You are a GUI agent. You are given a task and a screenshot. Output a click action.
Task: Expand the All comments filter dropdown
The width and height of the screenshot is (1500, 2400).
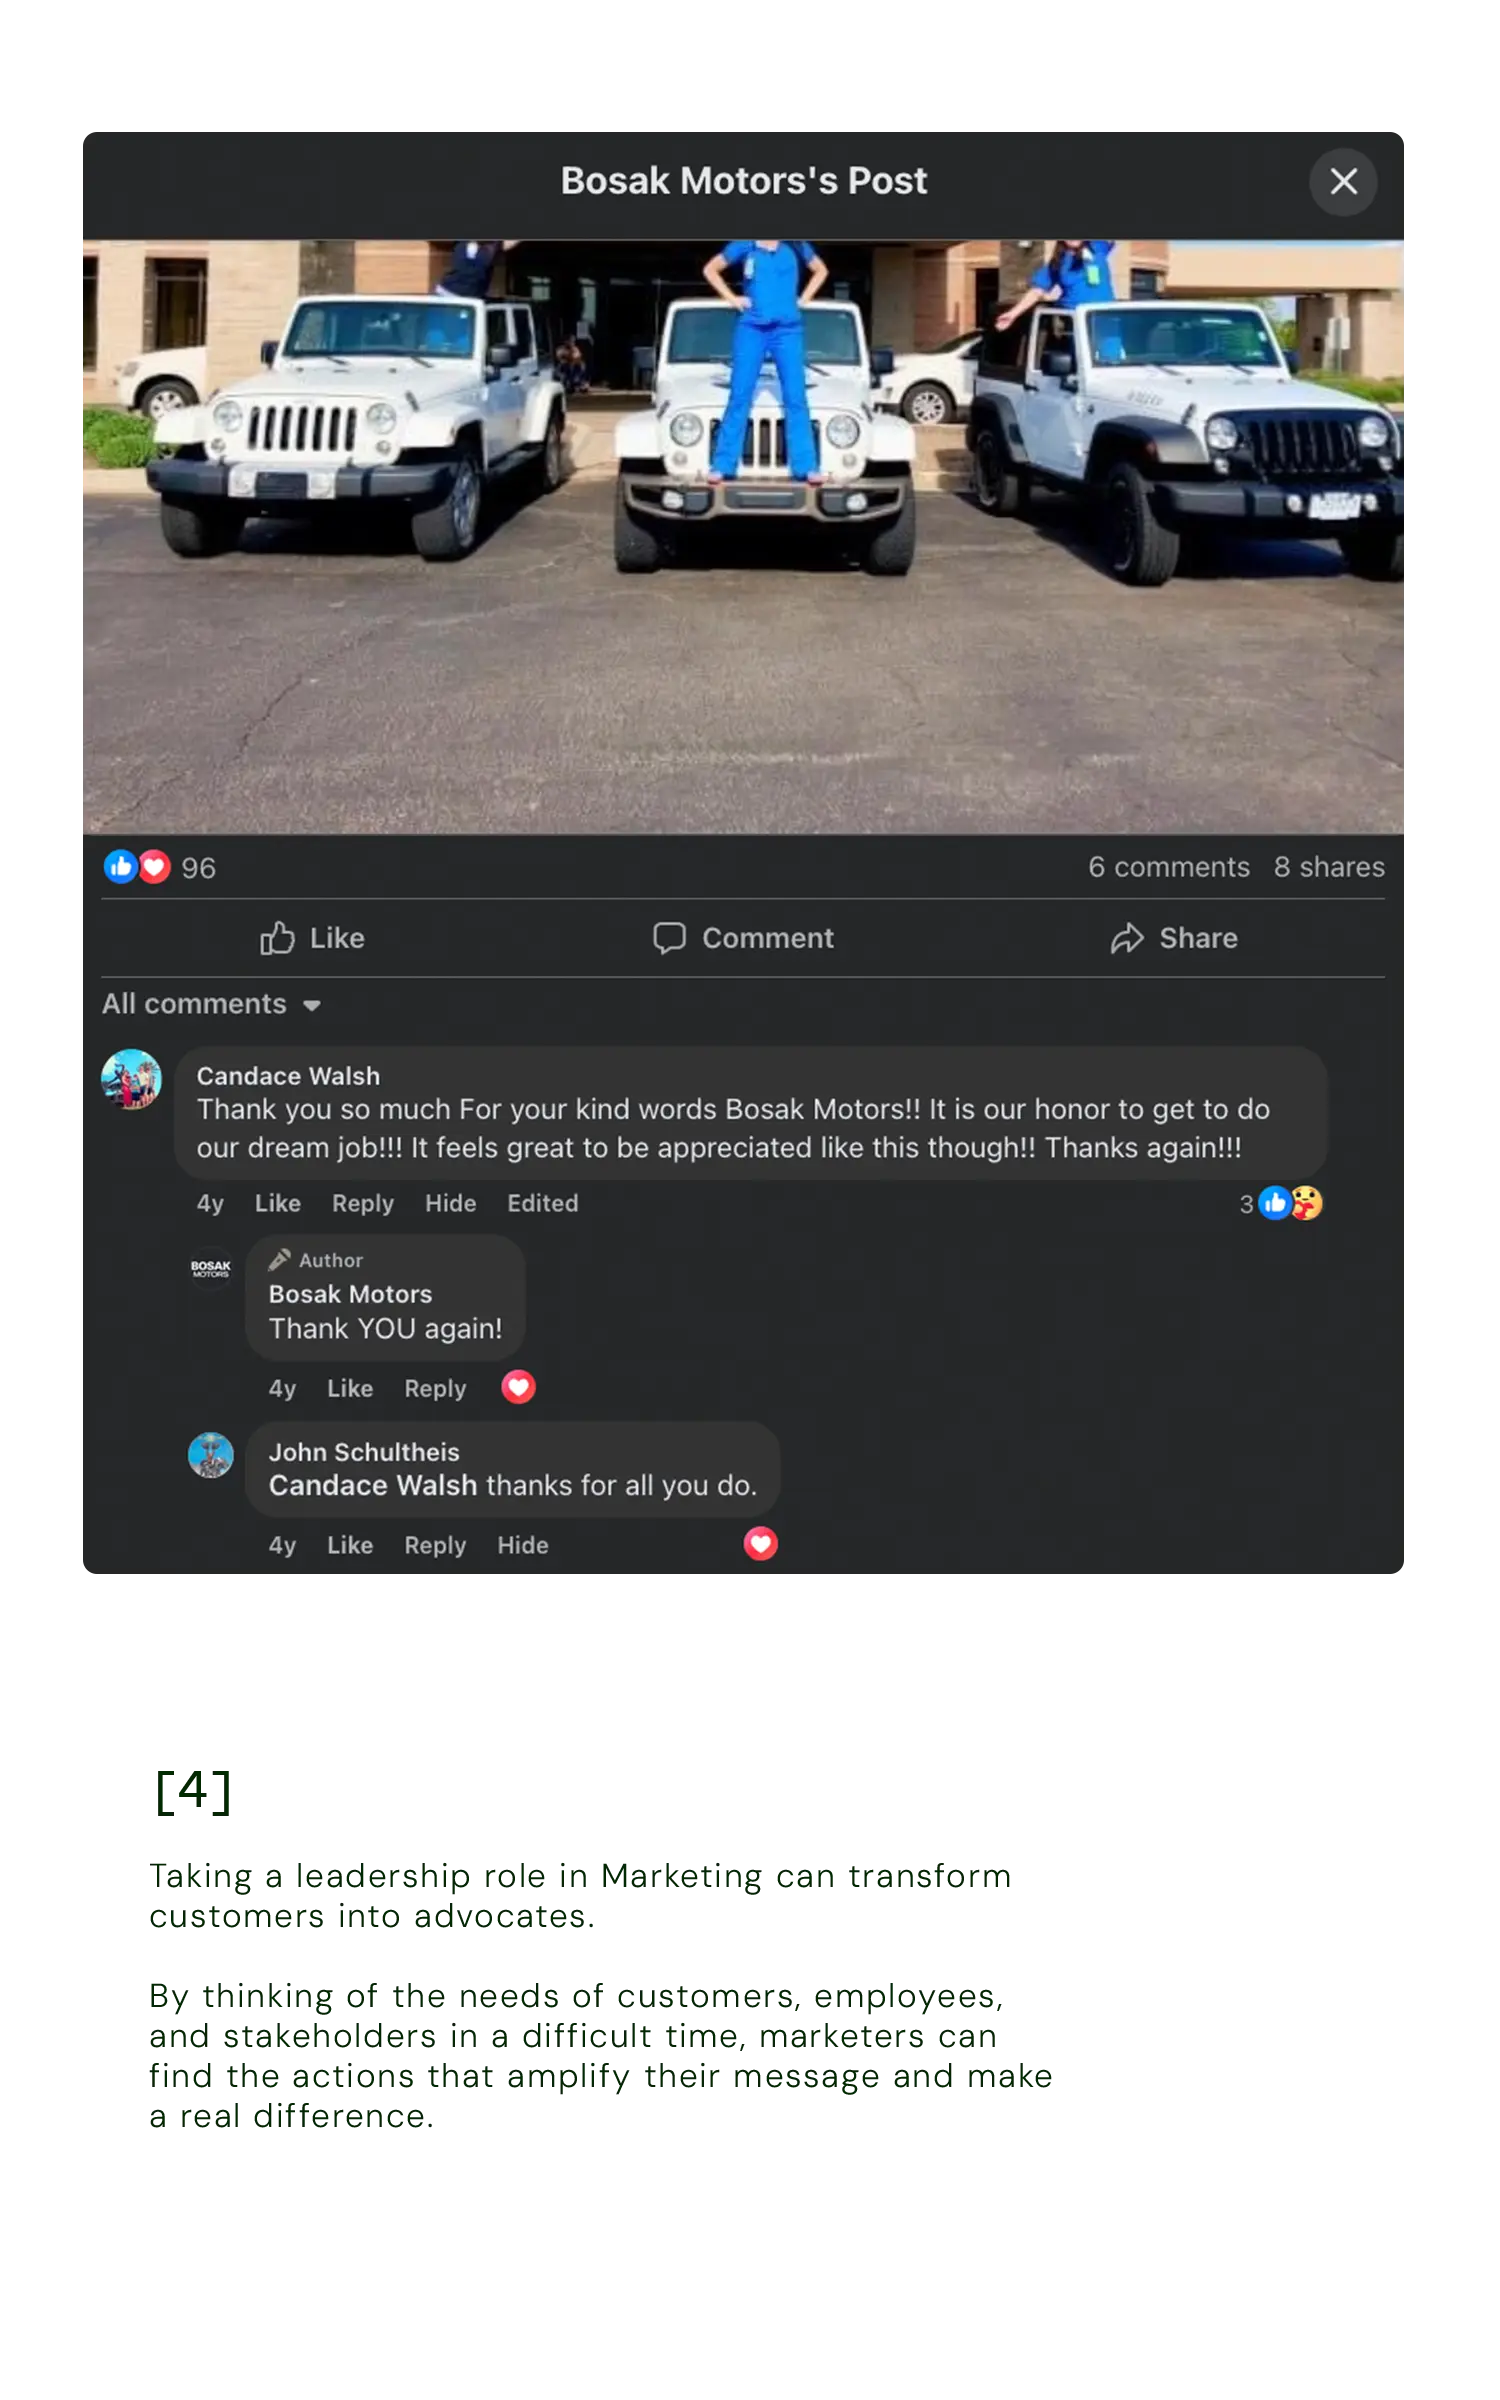pos(211,1004)
